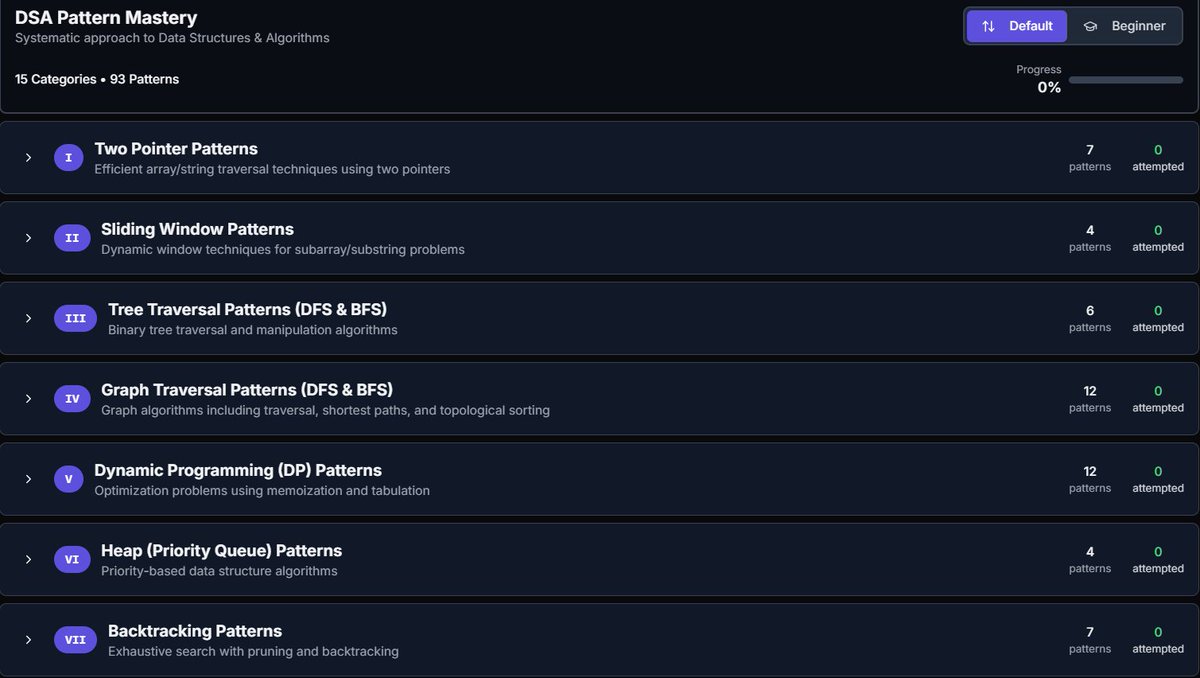Screen dimensions: 1200x678
Task: Click the roman numeral V badge
Action: click(68, 479)
